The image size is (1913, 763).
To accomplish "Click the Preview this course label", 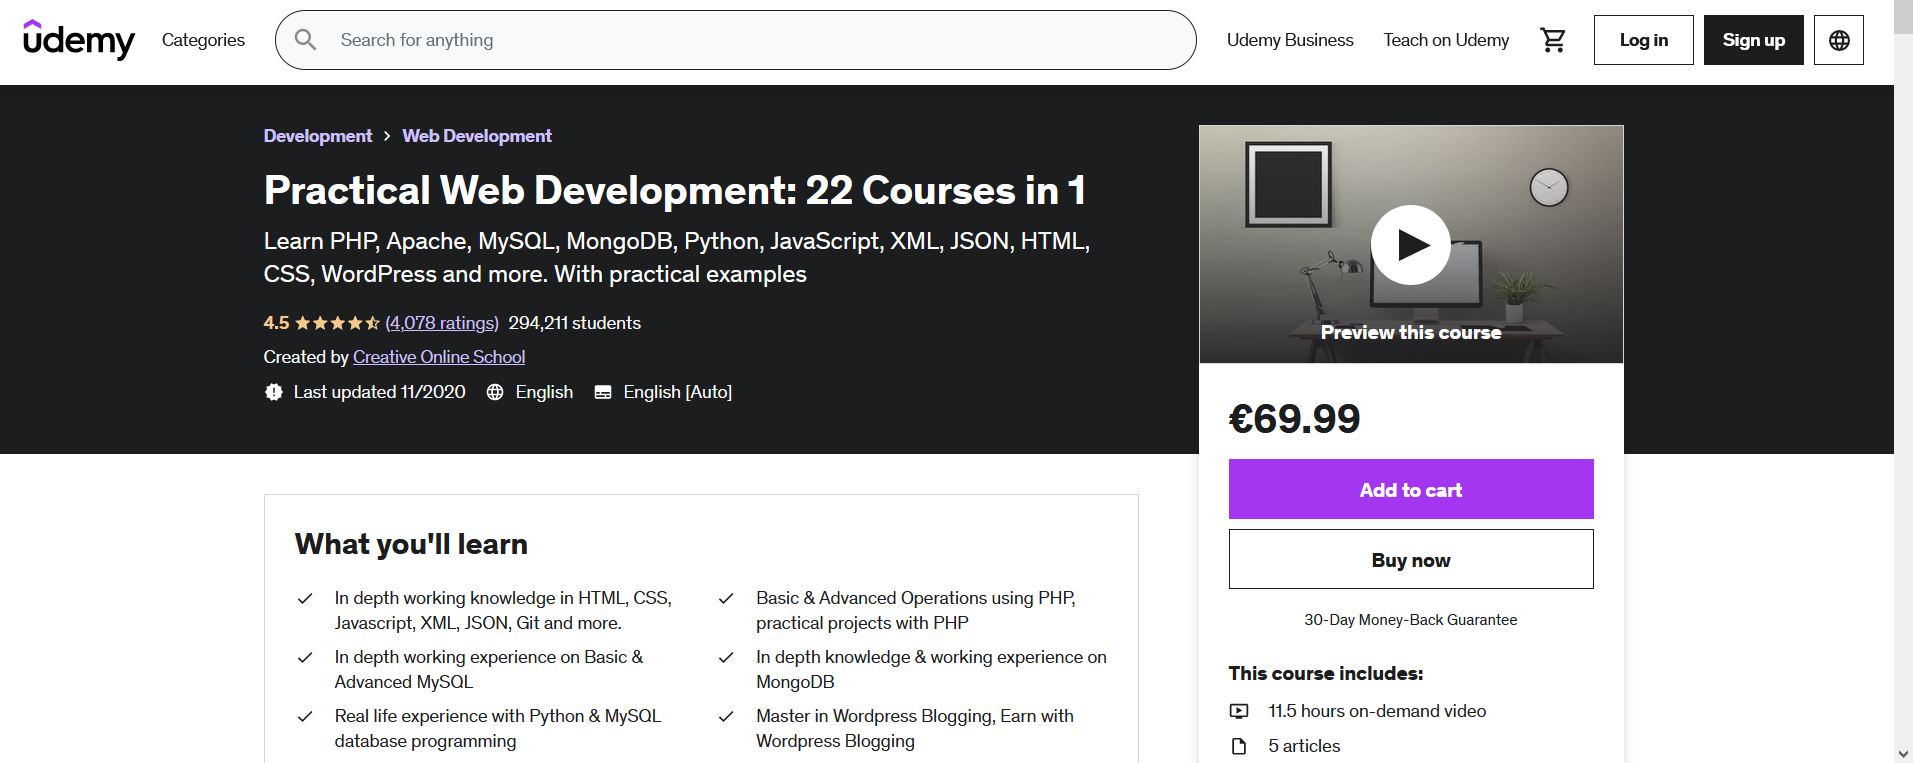I will (1410, 332).
